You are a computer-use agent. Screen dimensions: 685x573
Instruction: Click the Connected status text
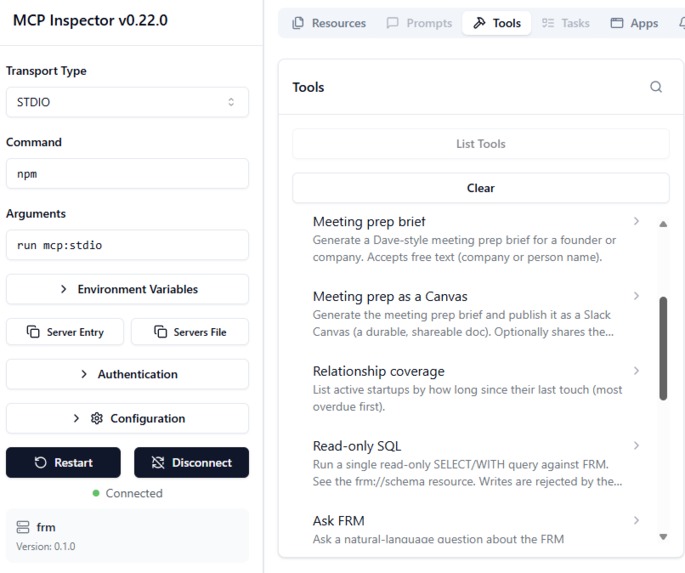(134, 493)
